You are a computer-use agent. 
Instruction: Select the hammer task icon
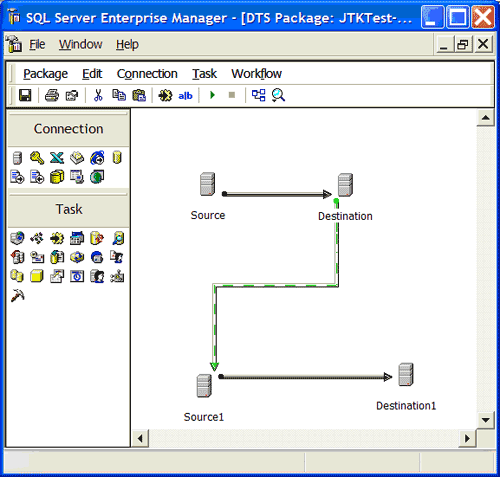point(17,296)
